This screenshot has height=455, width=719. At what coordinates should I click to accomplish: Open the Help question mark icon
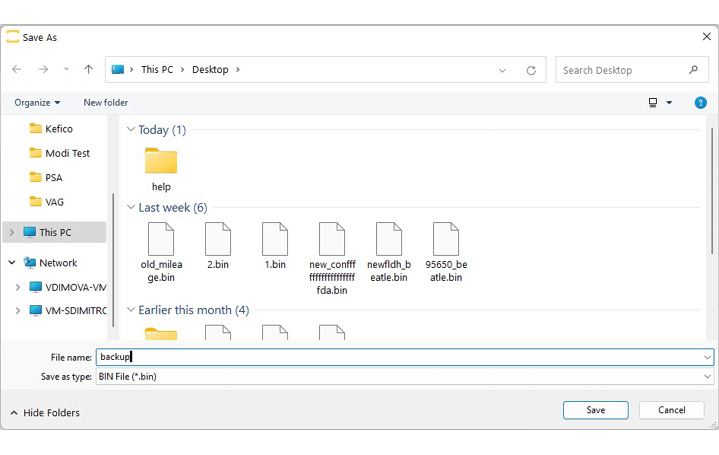[x=700, y=103]
